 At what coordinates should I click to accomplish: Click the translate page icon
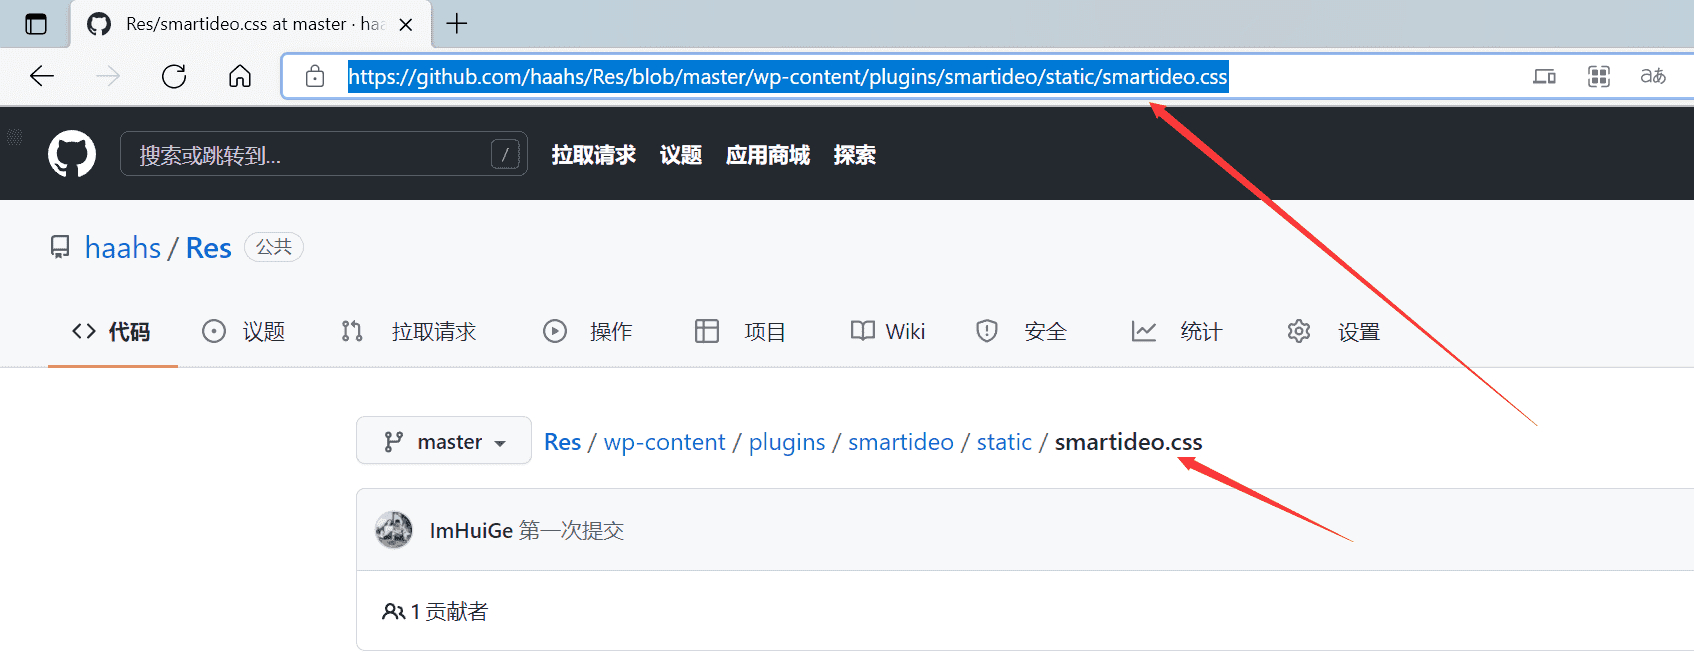click(1652, 77)
